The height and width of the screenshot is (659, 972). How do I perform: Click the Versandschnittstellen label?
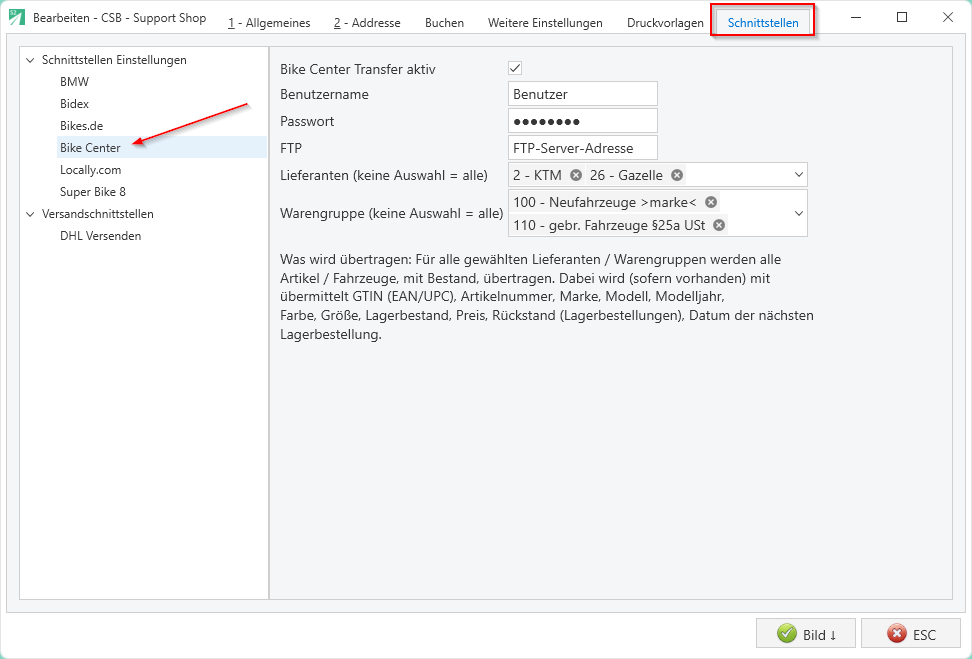[98, 214]
